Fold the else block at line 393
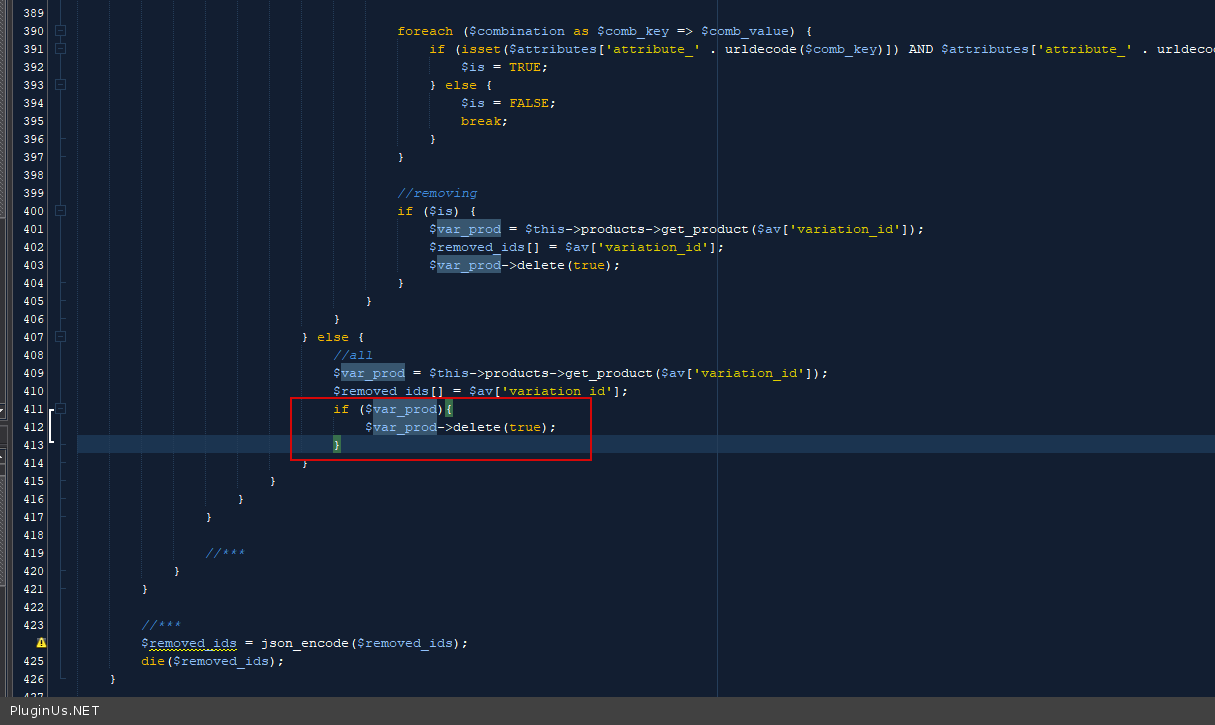This screenshot has width=1215, height=725. click(61, 85)
